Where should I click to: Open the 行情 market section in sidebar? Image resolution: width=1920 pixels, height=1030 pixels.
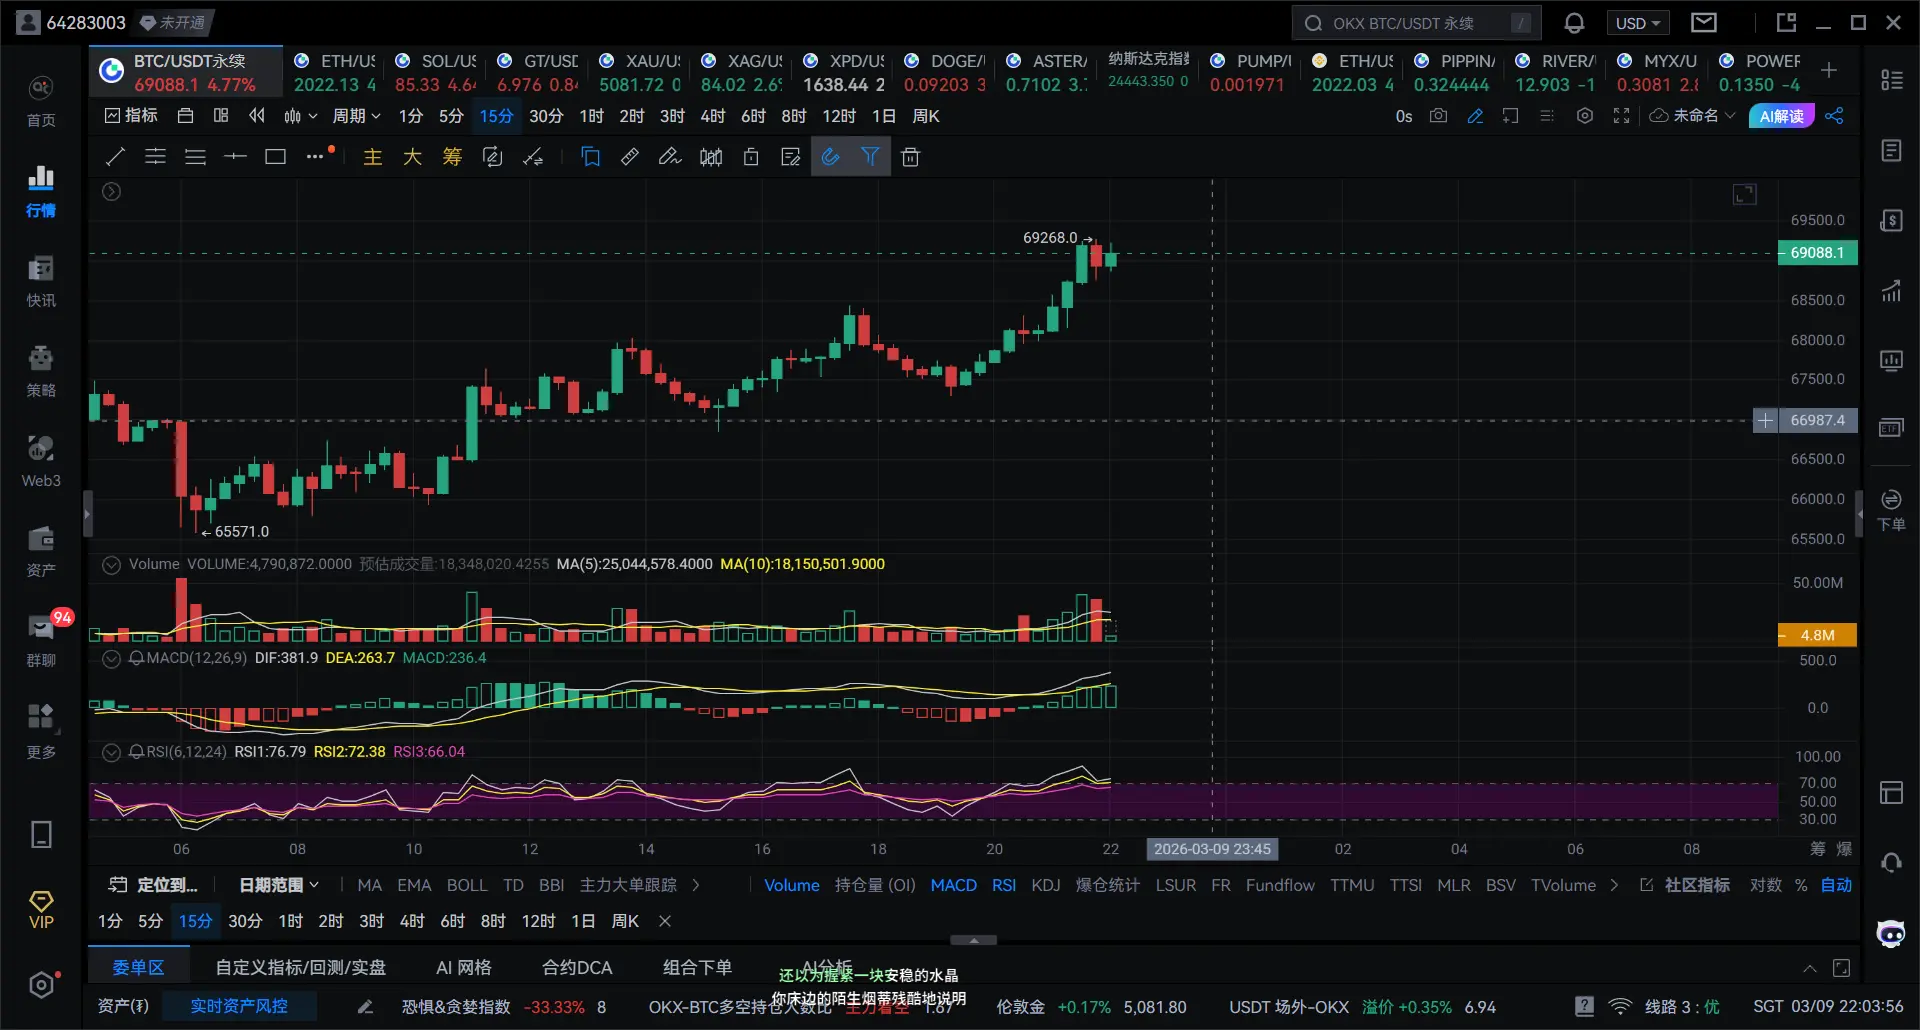click(x=41, y=191)
